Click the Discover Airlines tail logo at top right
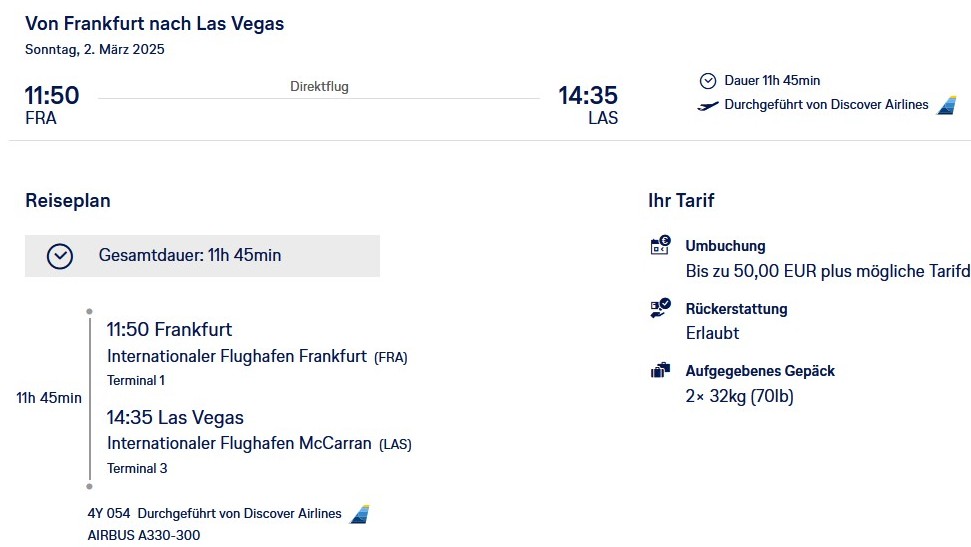Screen dimensions: 971x547 click(947, 105)
